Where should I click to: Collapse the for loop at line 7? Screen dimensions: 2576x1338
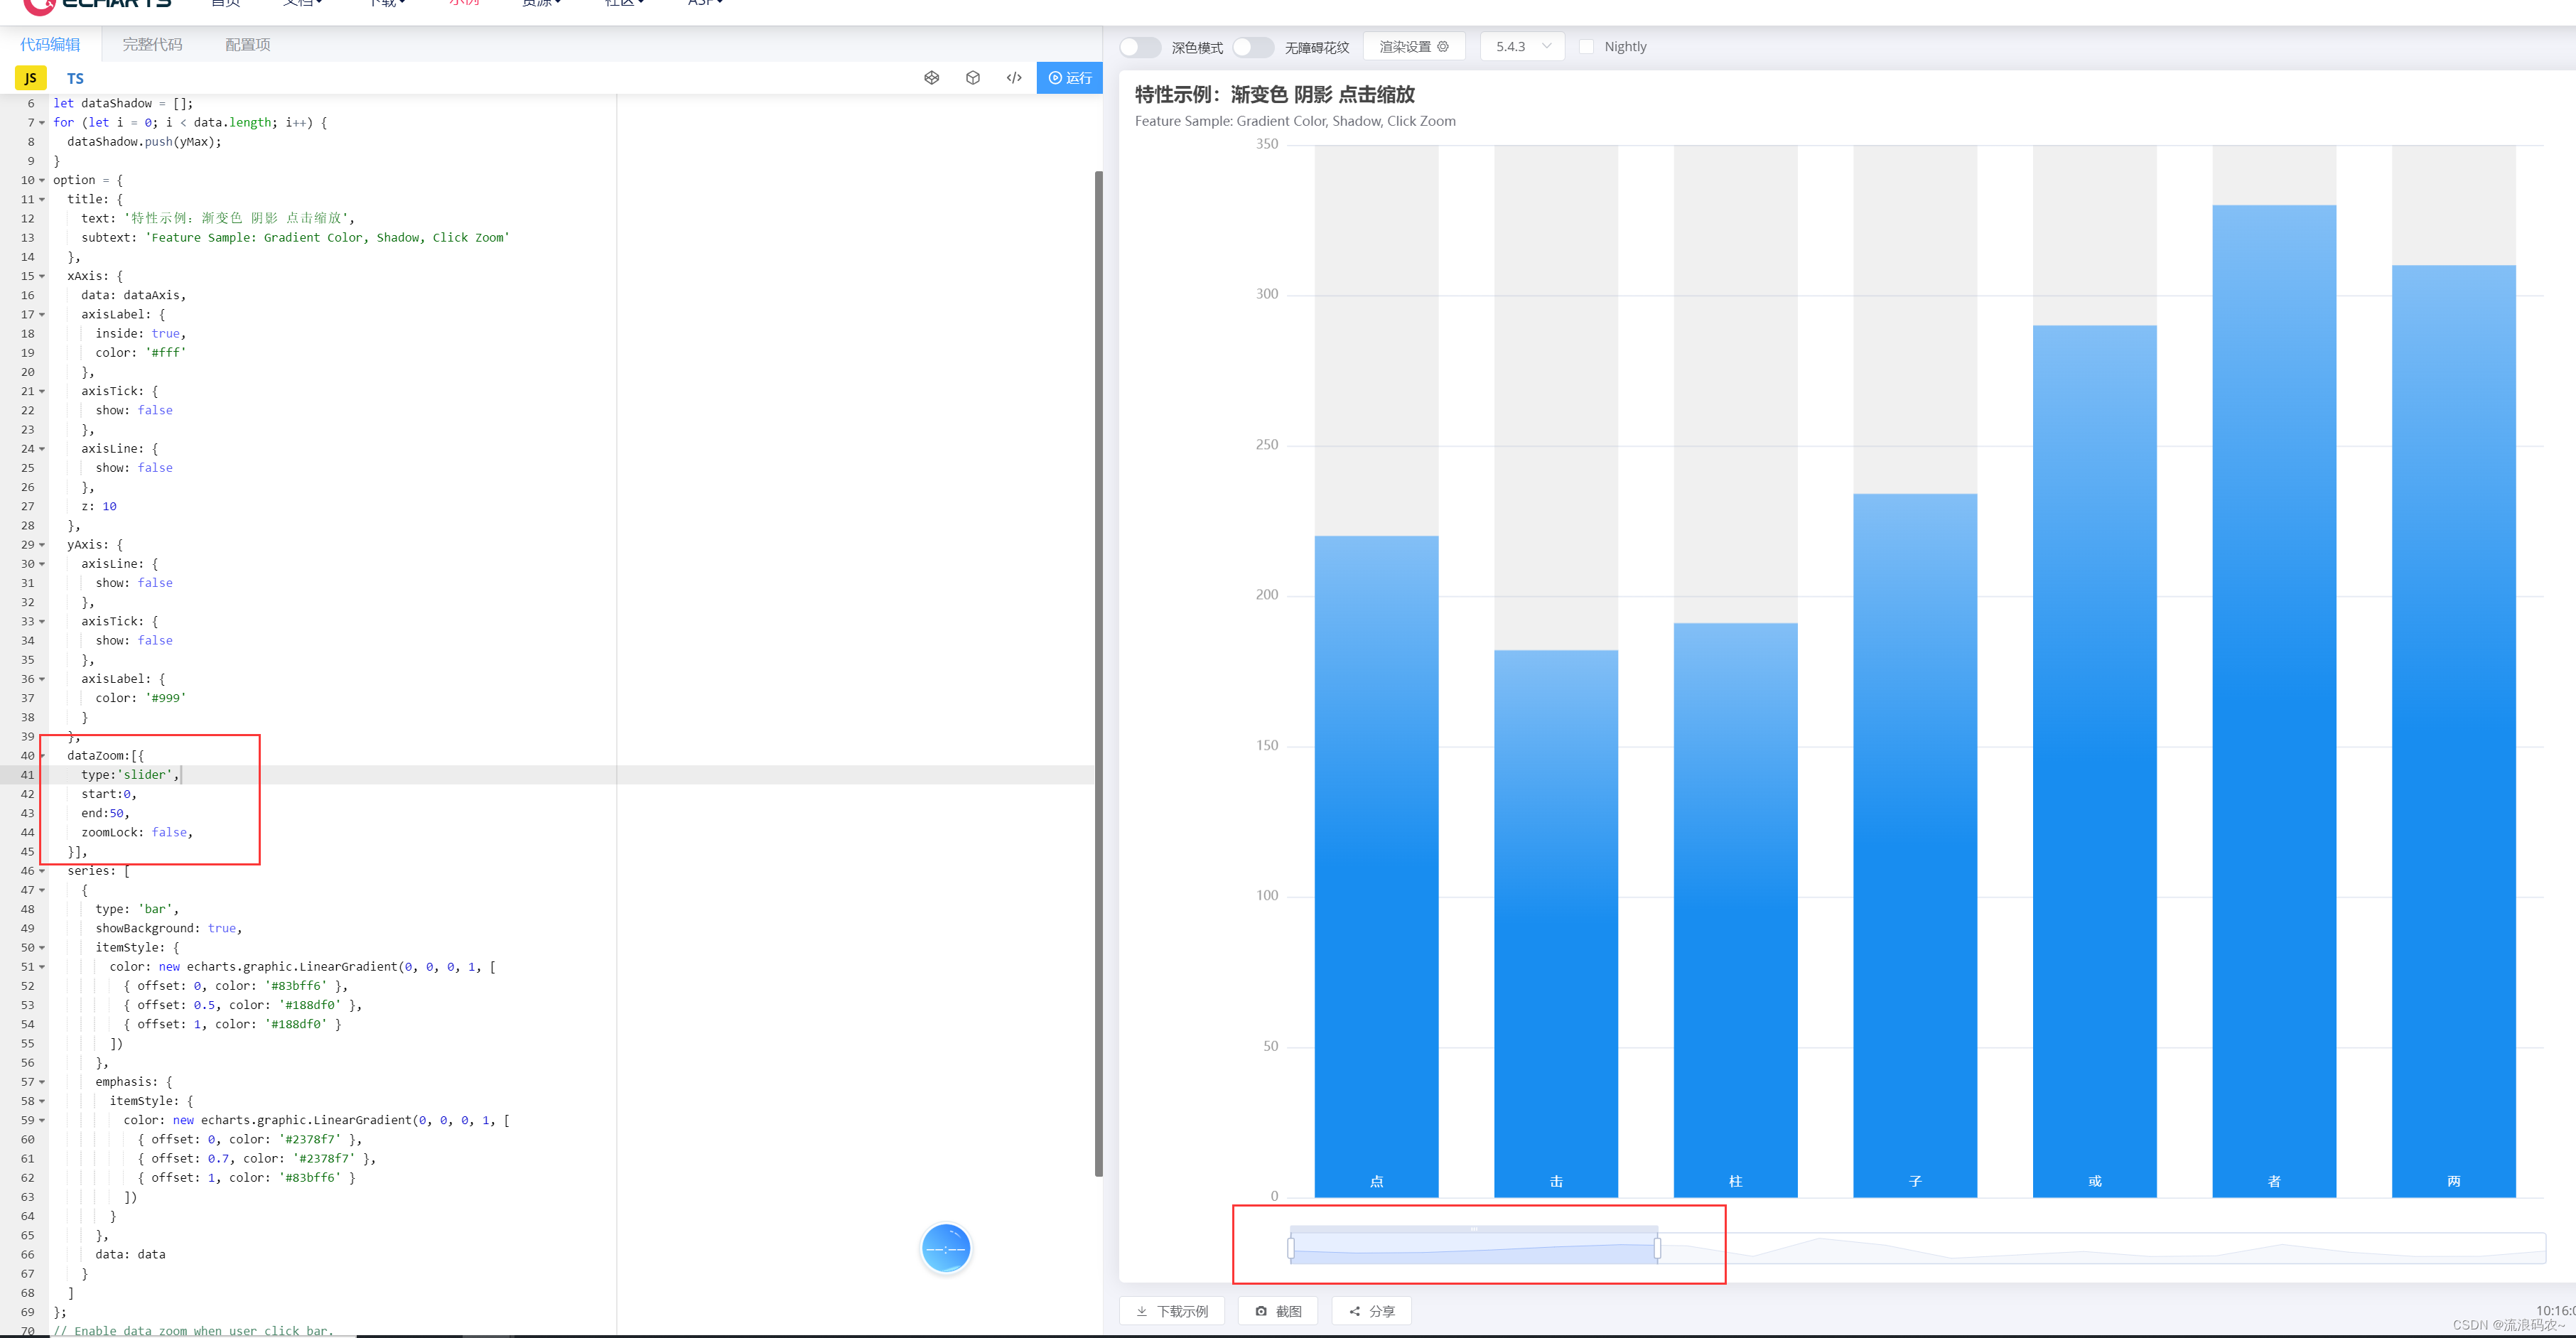click(x=42, y=123)
